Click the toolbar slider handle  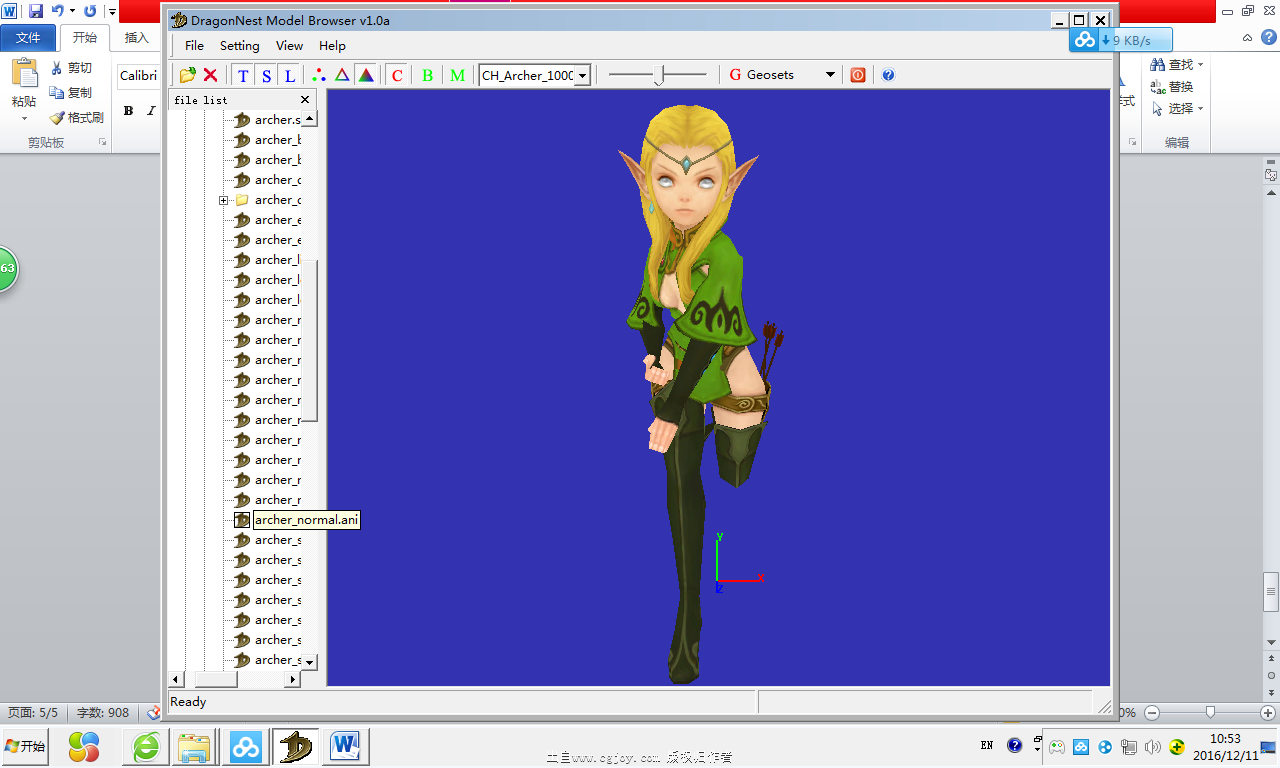(659, 75)
